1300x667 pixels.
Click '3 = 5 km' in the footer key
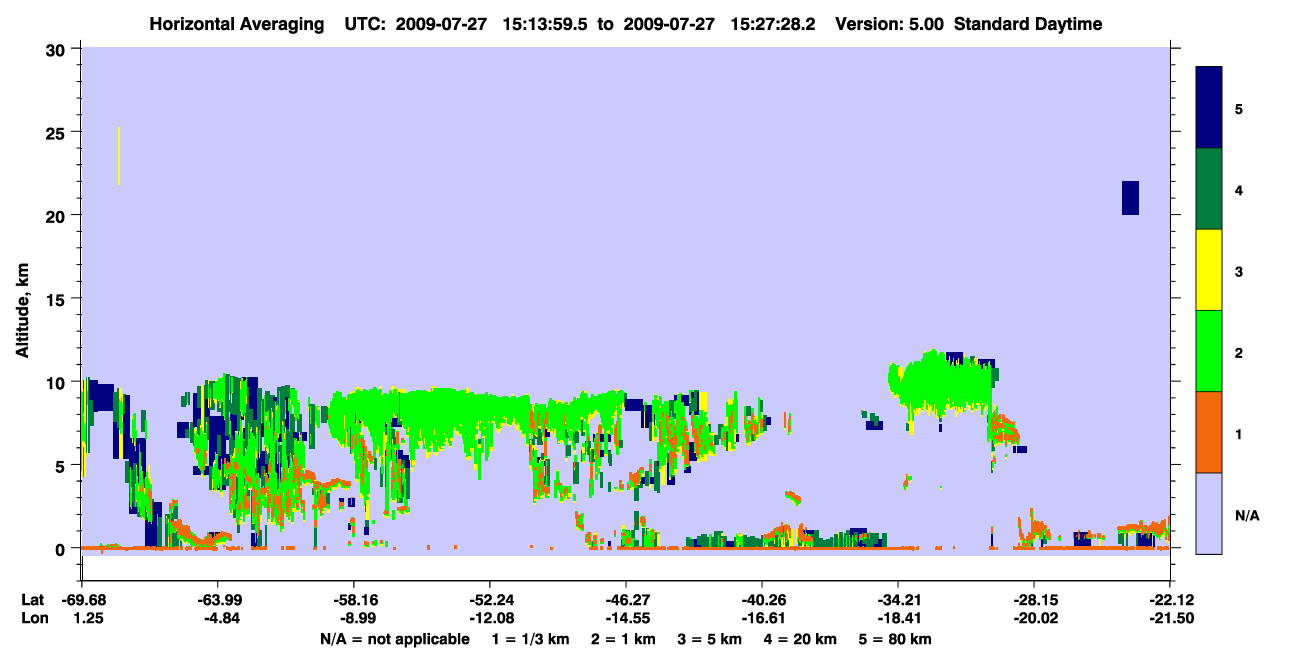(709, 639)
